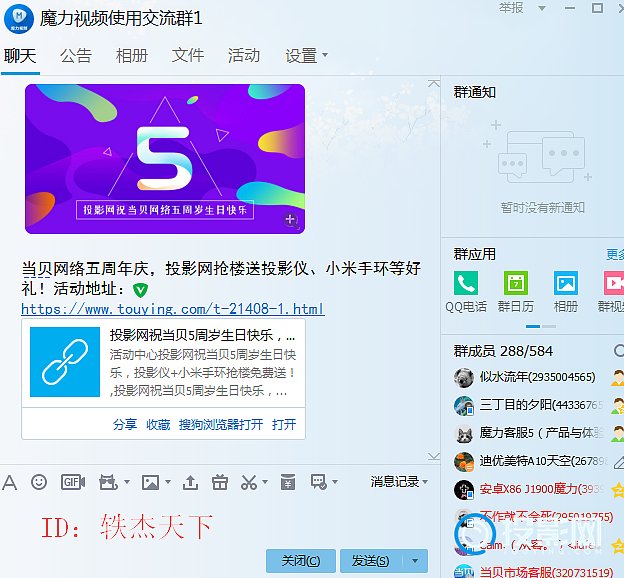This screenshot has width=624, height=578.
Task: Switch to the 相册 tab
Action: point(132,56)
